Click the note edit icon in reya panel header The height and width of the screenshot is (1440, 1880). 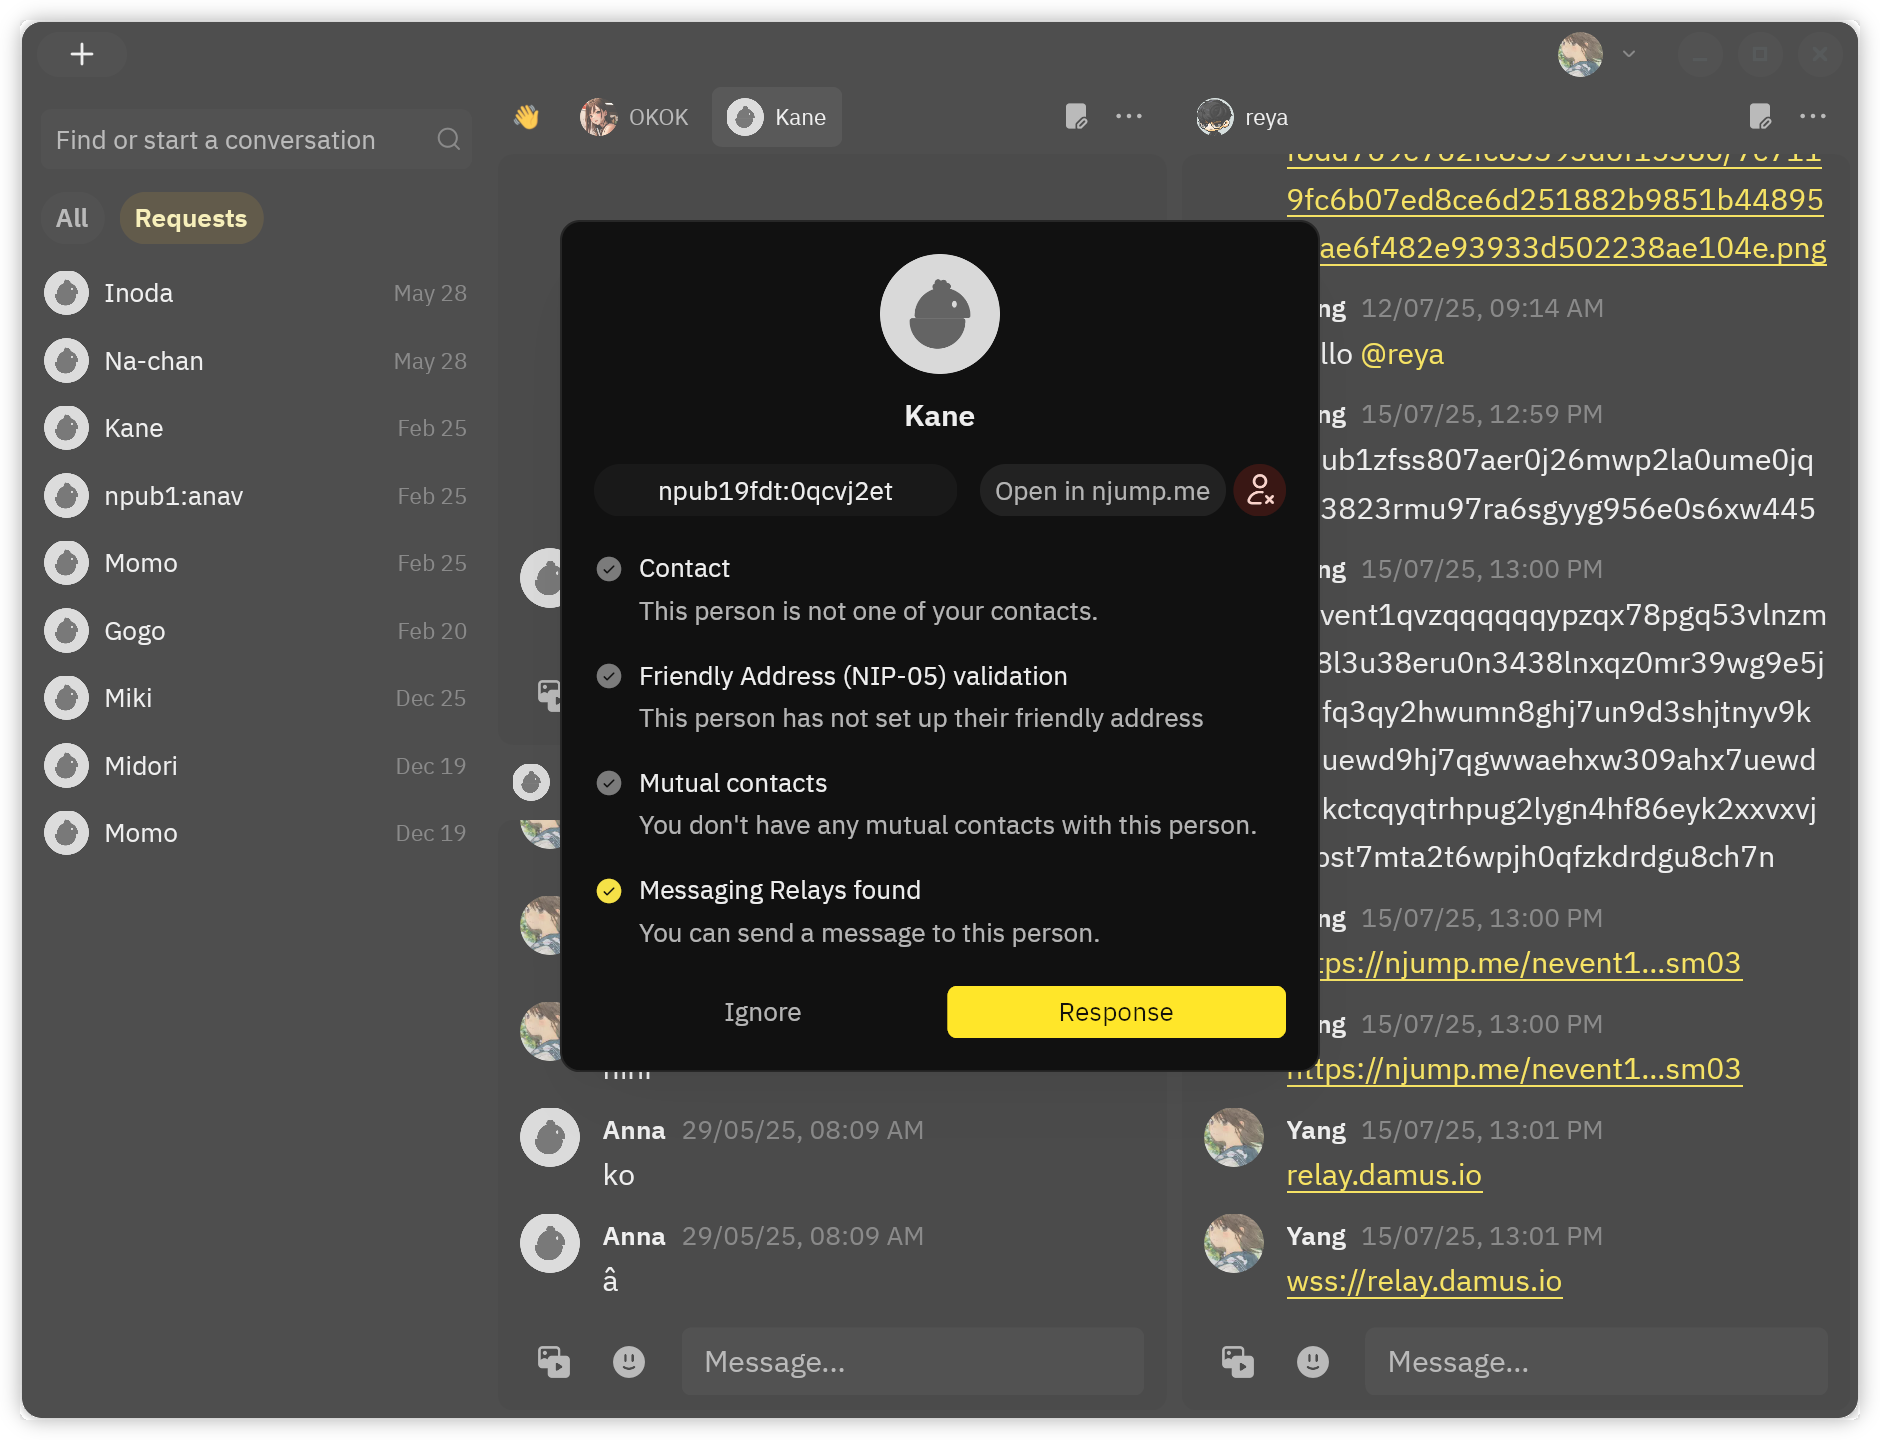[x=1760, y=117]
